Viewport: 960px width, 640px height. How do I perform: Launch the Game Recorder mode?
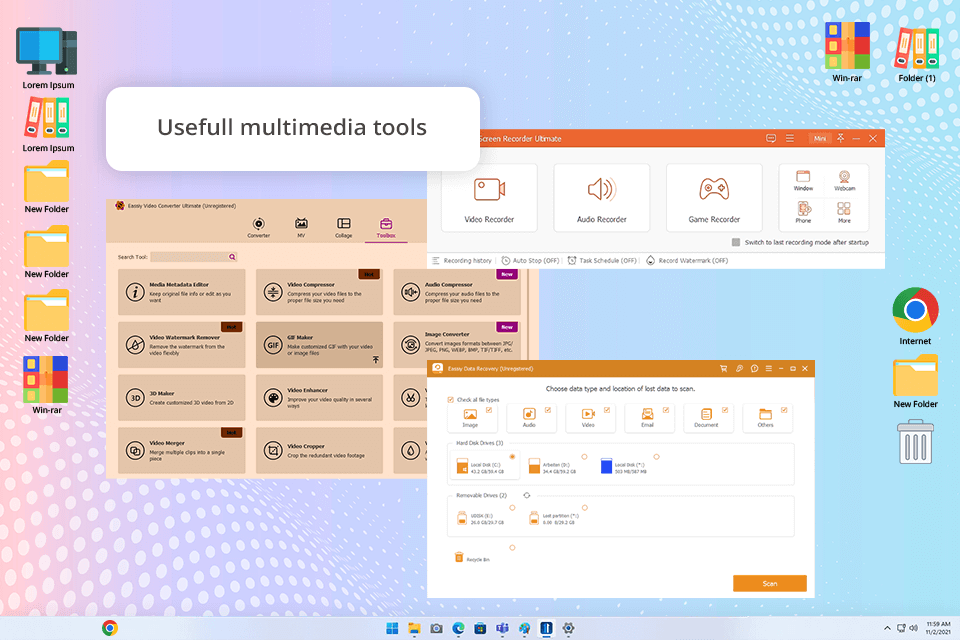point(714,197)
